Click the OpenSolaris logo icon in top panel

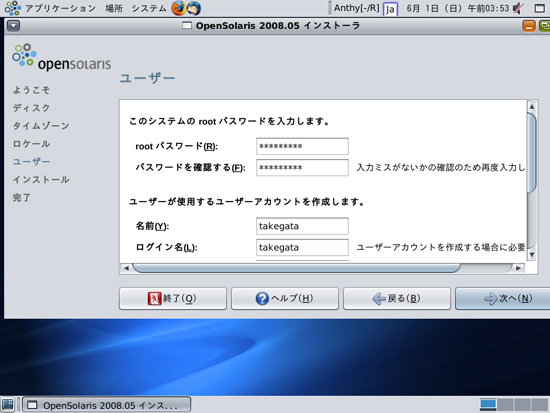coord(13,8)
